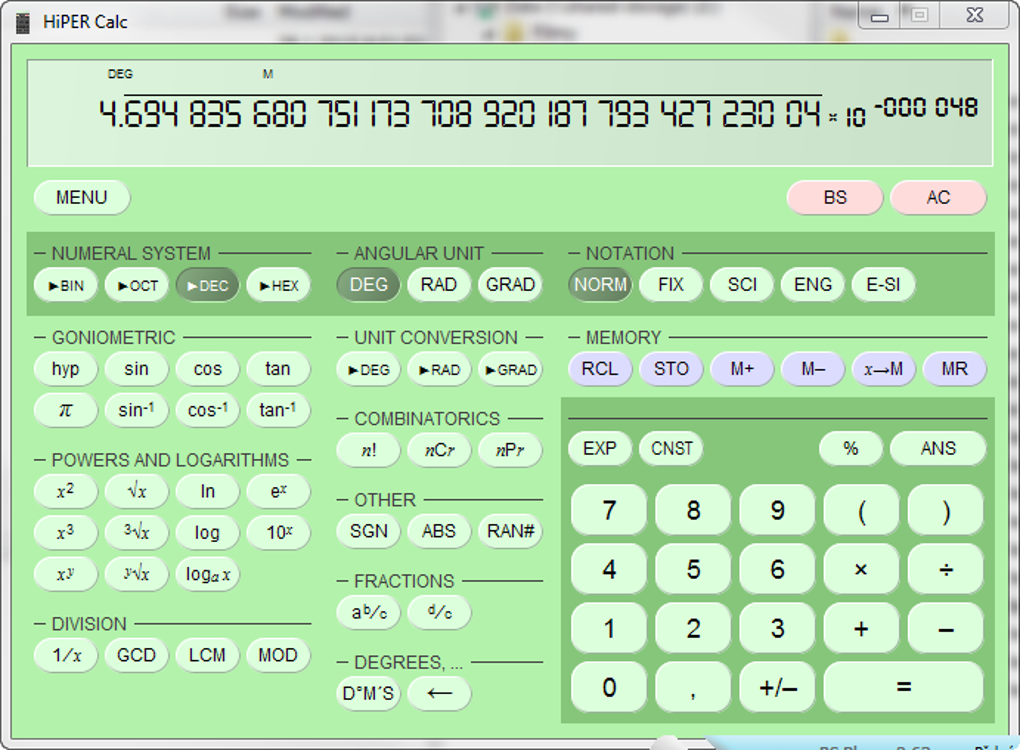Click the minus − key
This screenshot has width=1020, height=750.
point(945,629)
